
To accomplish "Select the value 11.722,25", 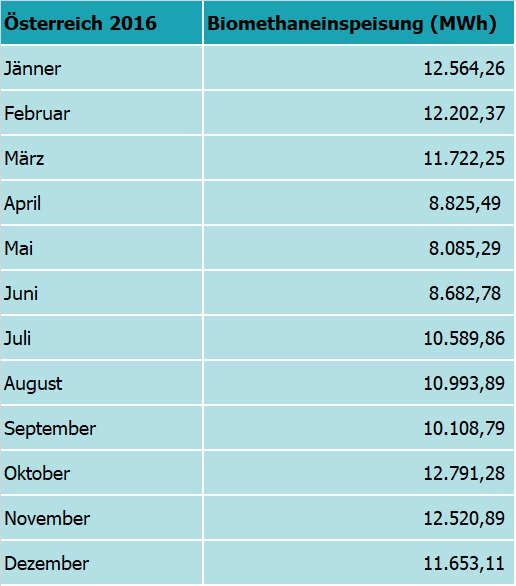I will pos(464,159).
